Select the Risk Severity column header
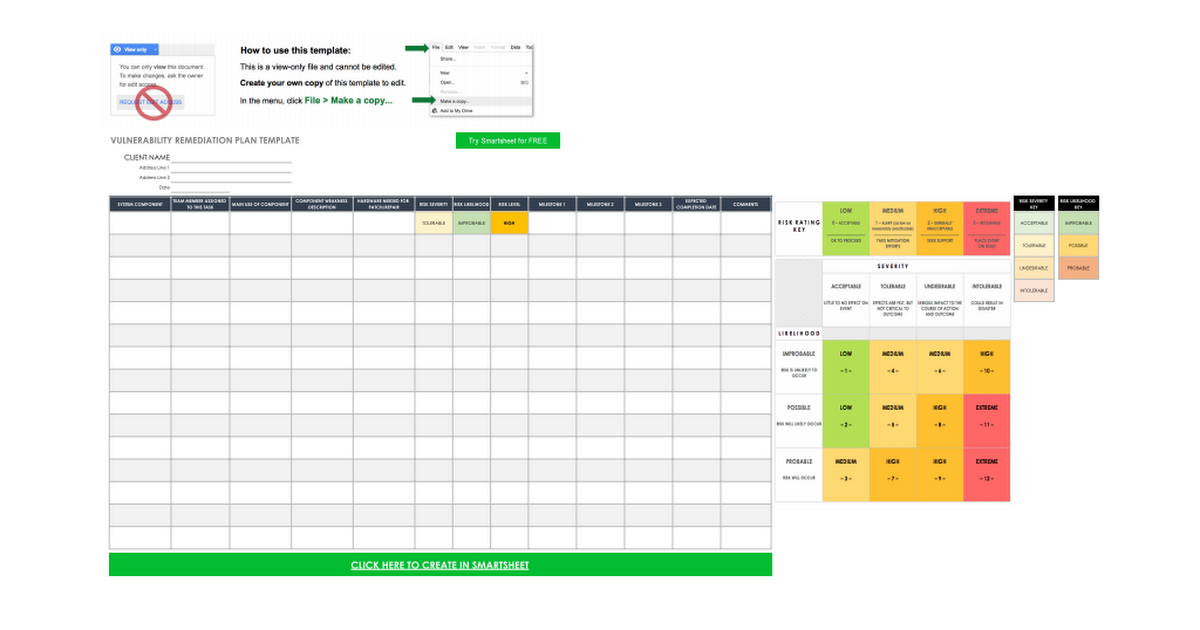Screen dimensions: 1200x630 (434, 204)
